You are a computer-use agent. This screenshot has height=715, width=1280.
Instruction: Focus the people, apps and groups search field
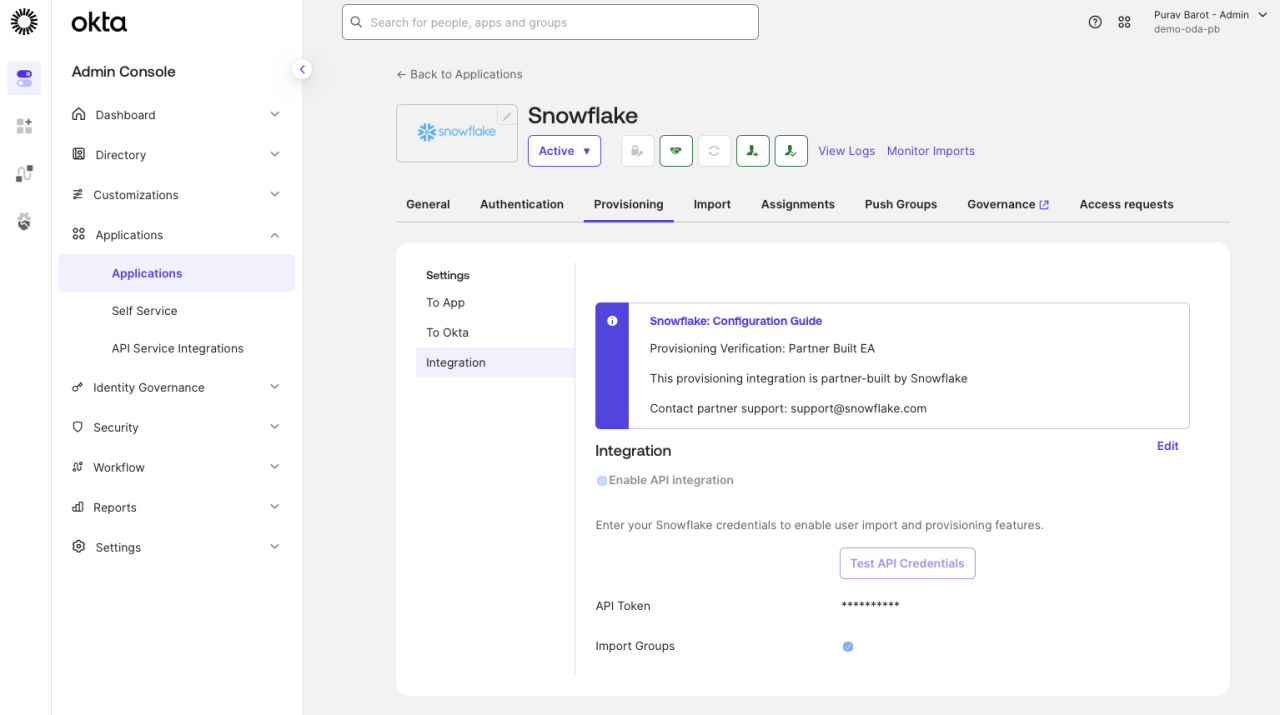(x=550, y=22)
